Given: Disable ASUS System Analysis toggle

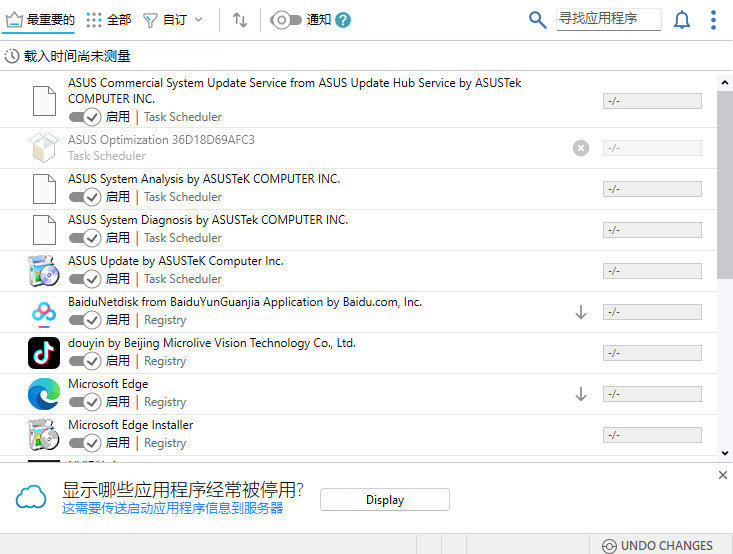Looking at the screenshot, I should click(x=85, y=197).
